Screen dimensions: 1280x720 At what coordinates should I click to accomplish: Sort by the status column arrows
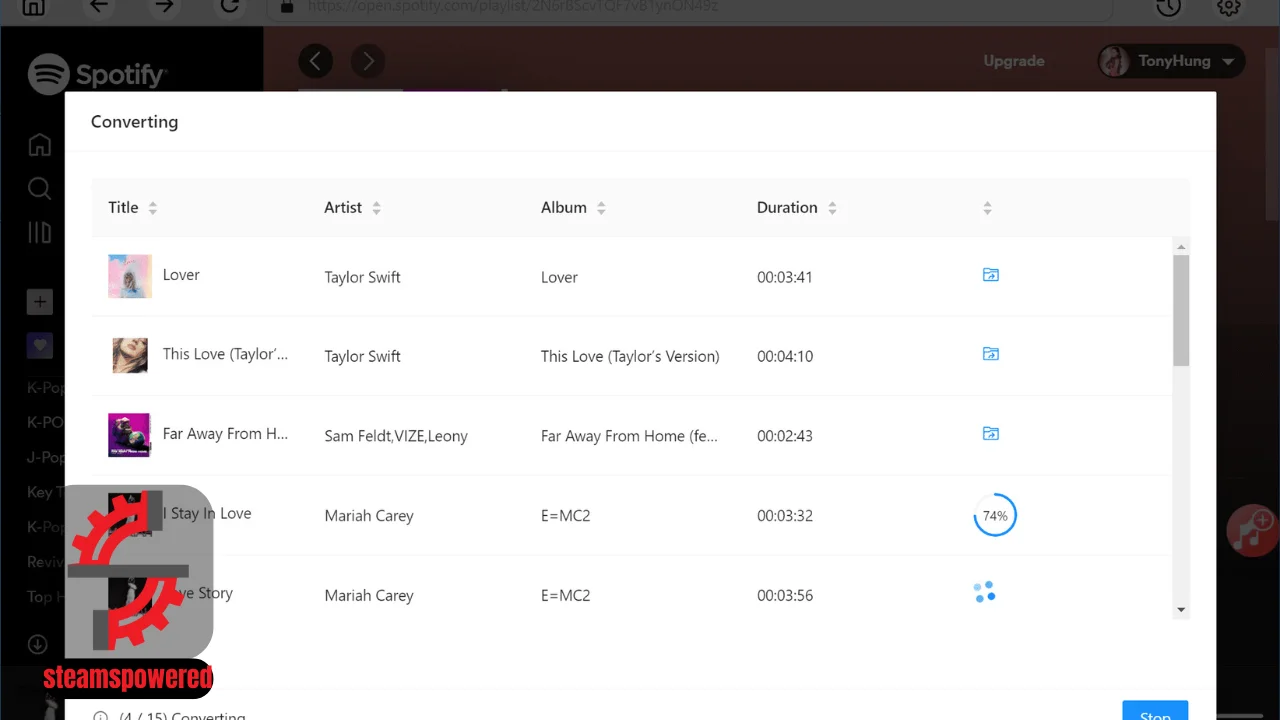[987, 208]
